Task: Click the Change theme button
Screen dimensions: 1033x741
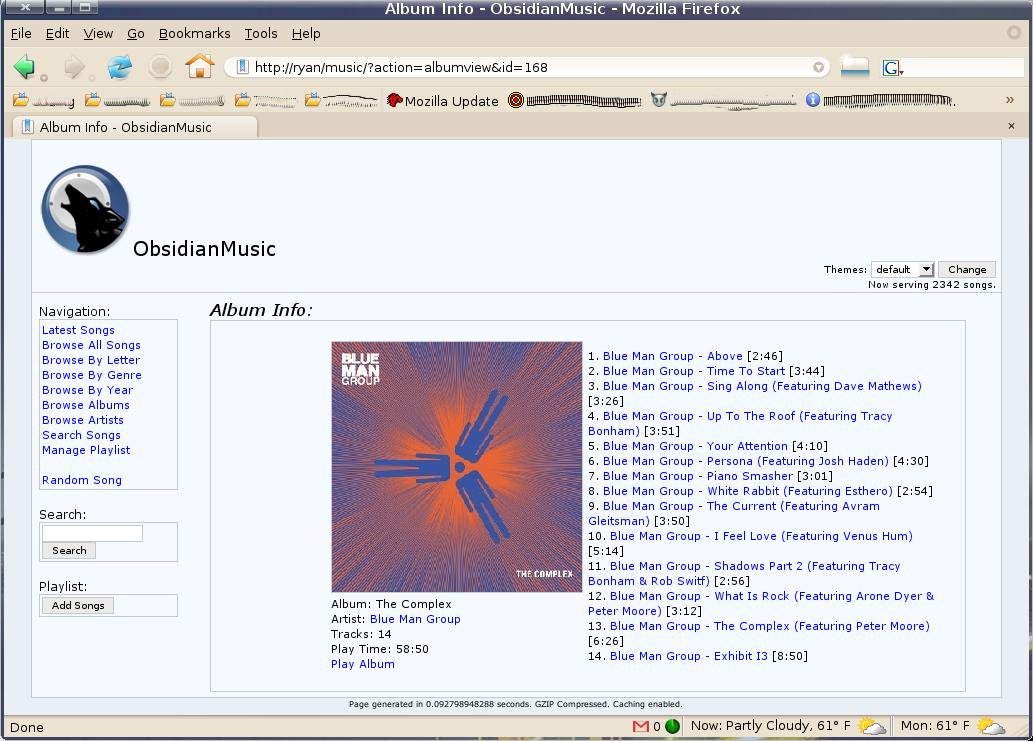Action: coord(966,269)
